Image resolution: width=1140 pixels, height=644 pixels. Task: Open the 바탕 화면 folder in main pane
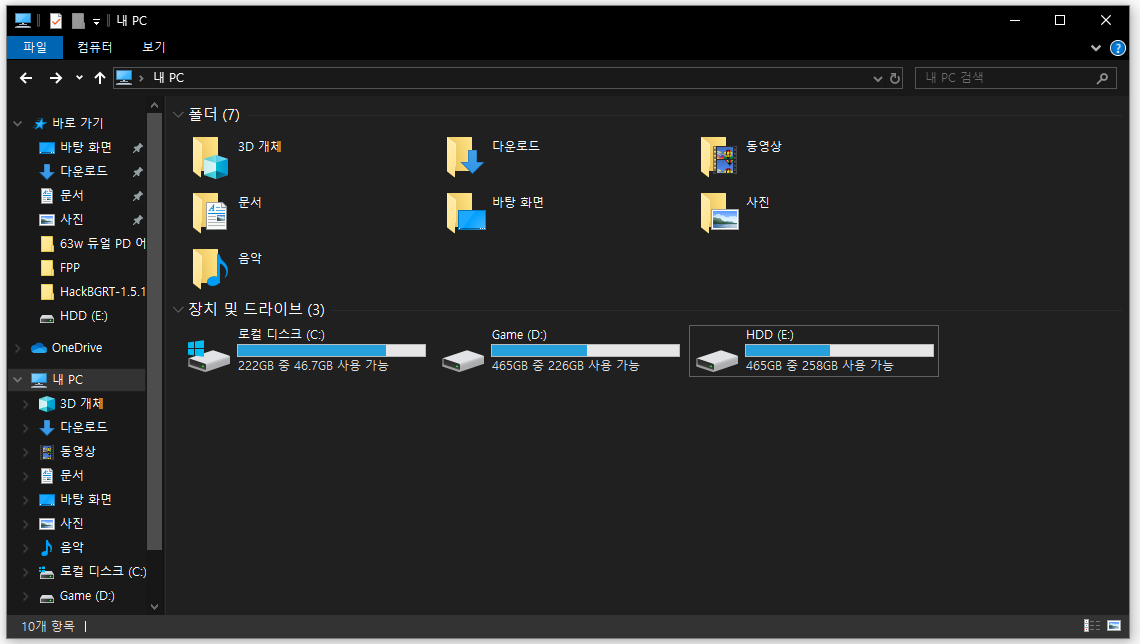(465, 213)
